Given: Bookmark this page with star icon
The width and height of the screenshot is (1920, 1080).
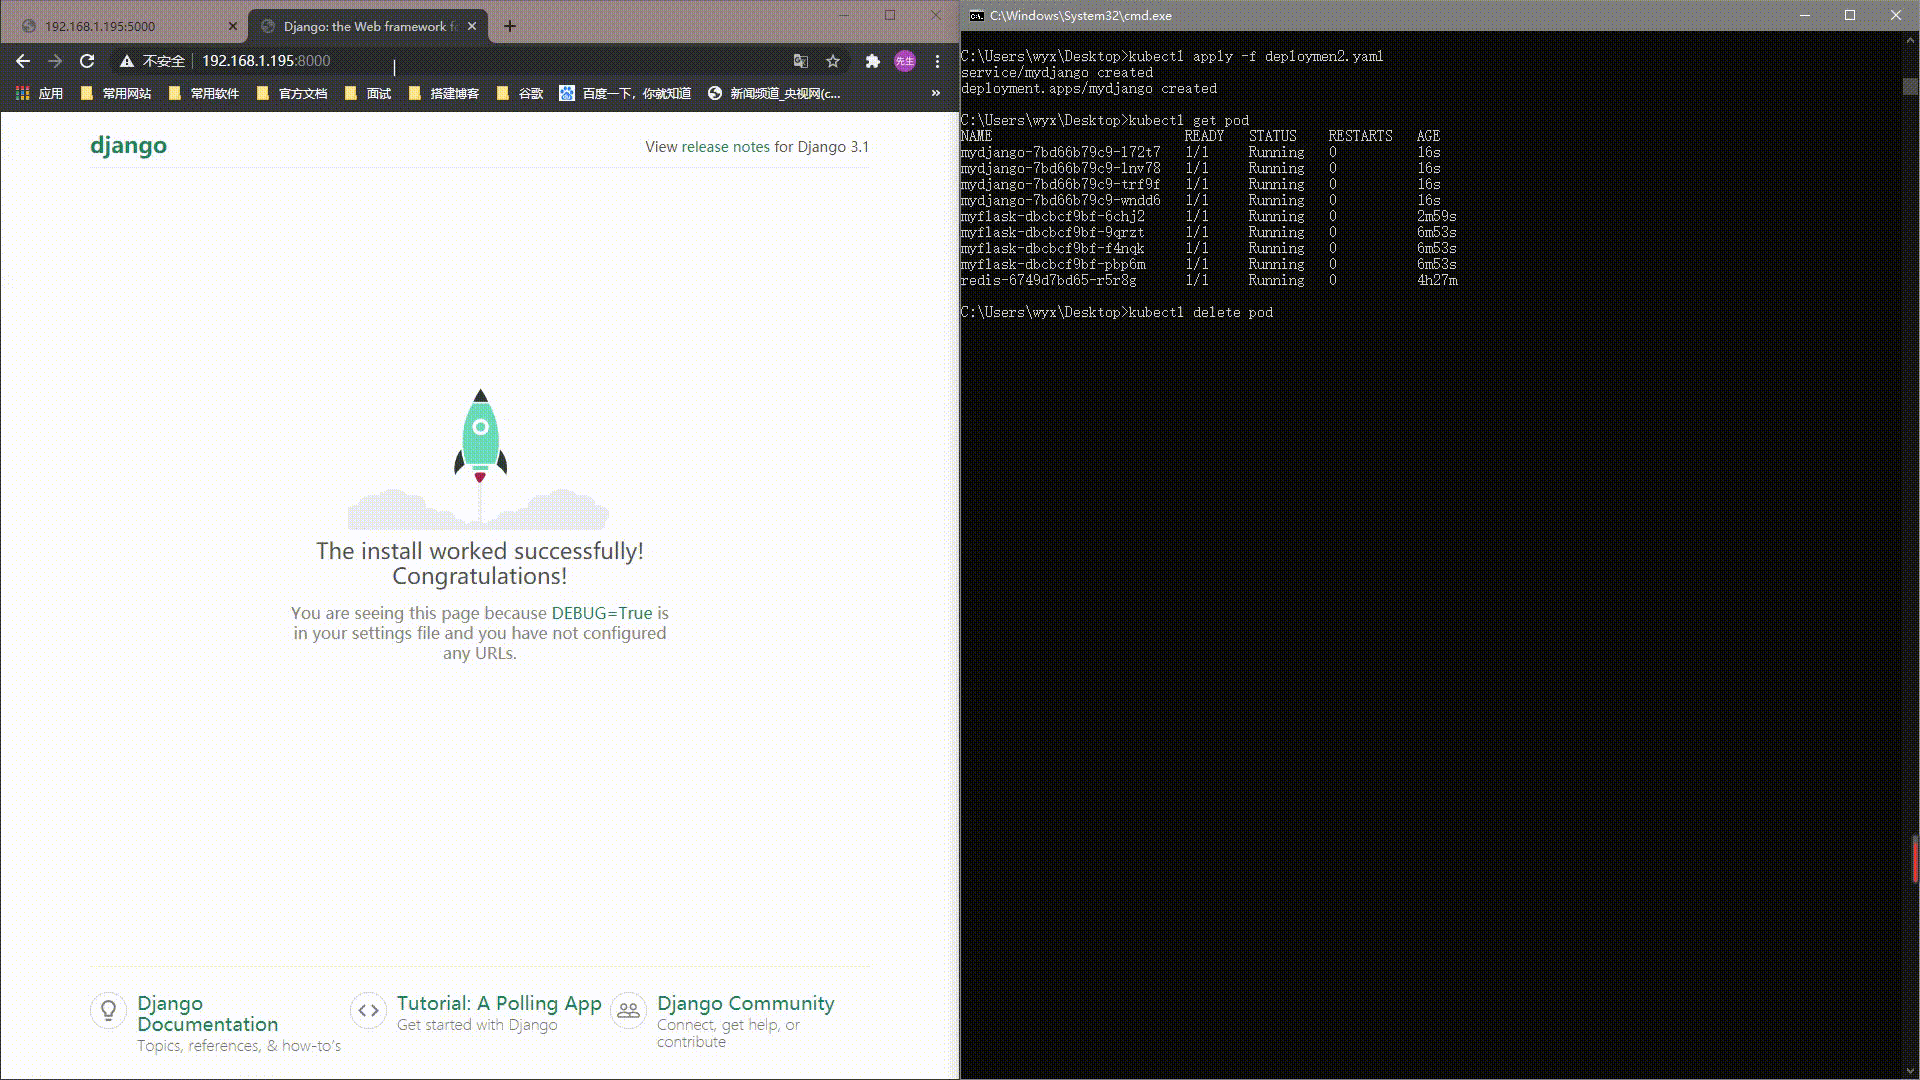Looking at the screenshot, I should click(833, 61).
